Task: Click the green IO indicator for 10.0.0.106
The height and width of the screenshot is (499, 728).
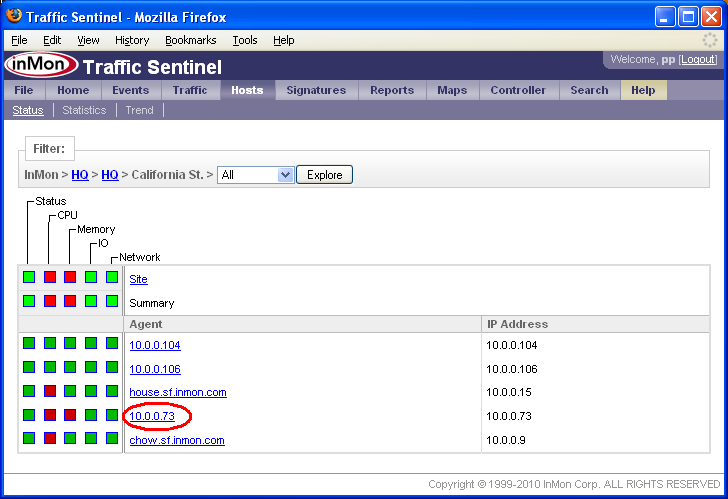Action: click(91, 367)
